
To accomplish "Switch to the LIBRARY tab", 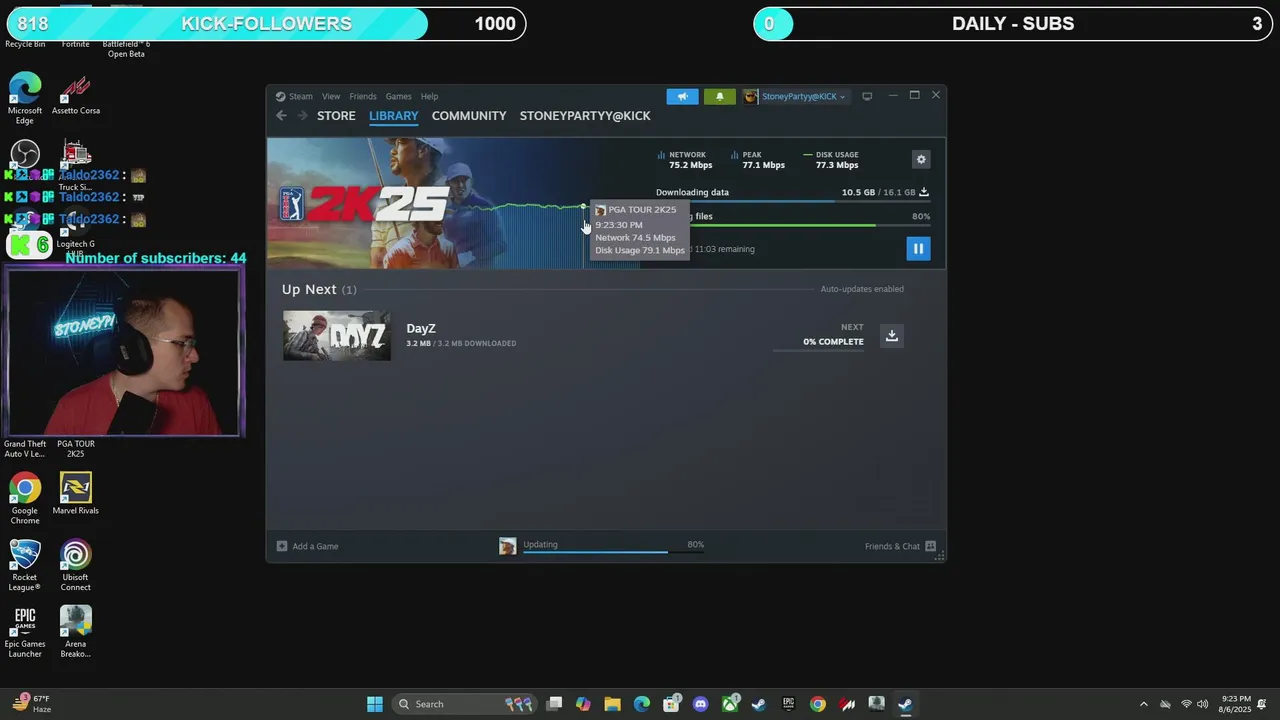I will [393, 116].
